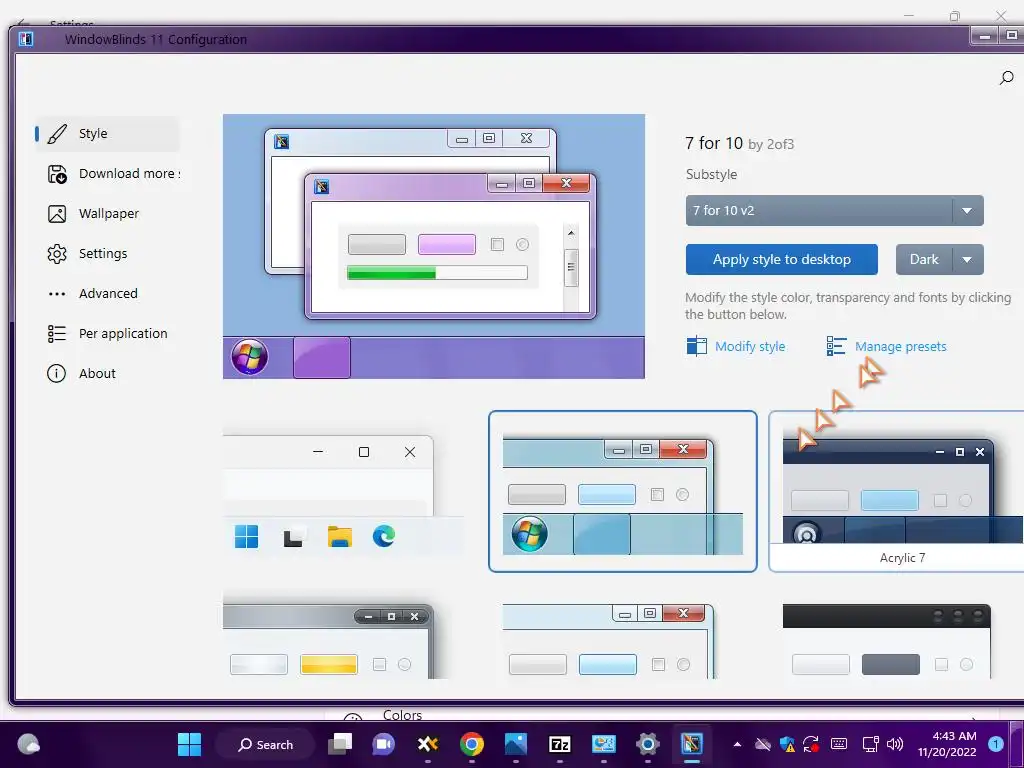Open the Per application section

click(108, 334)
